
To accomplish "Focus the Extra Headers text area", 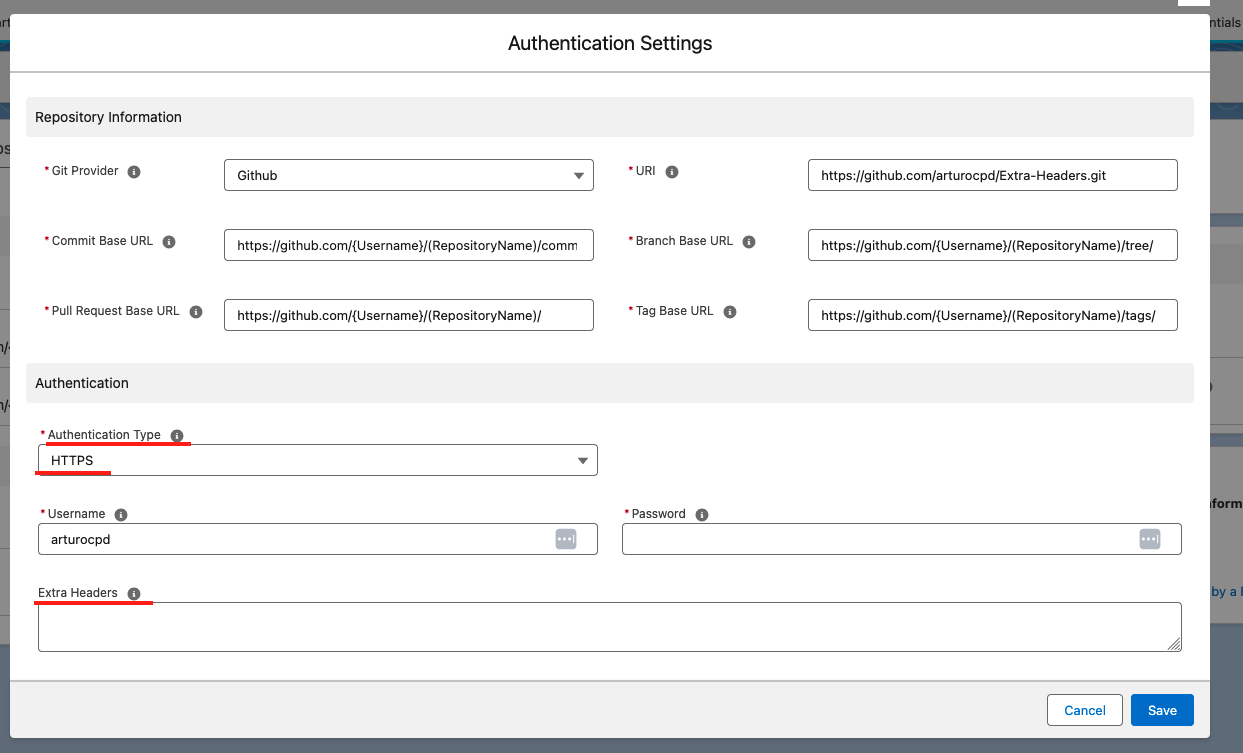I will click(609, 627).
